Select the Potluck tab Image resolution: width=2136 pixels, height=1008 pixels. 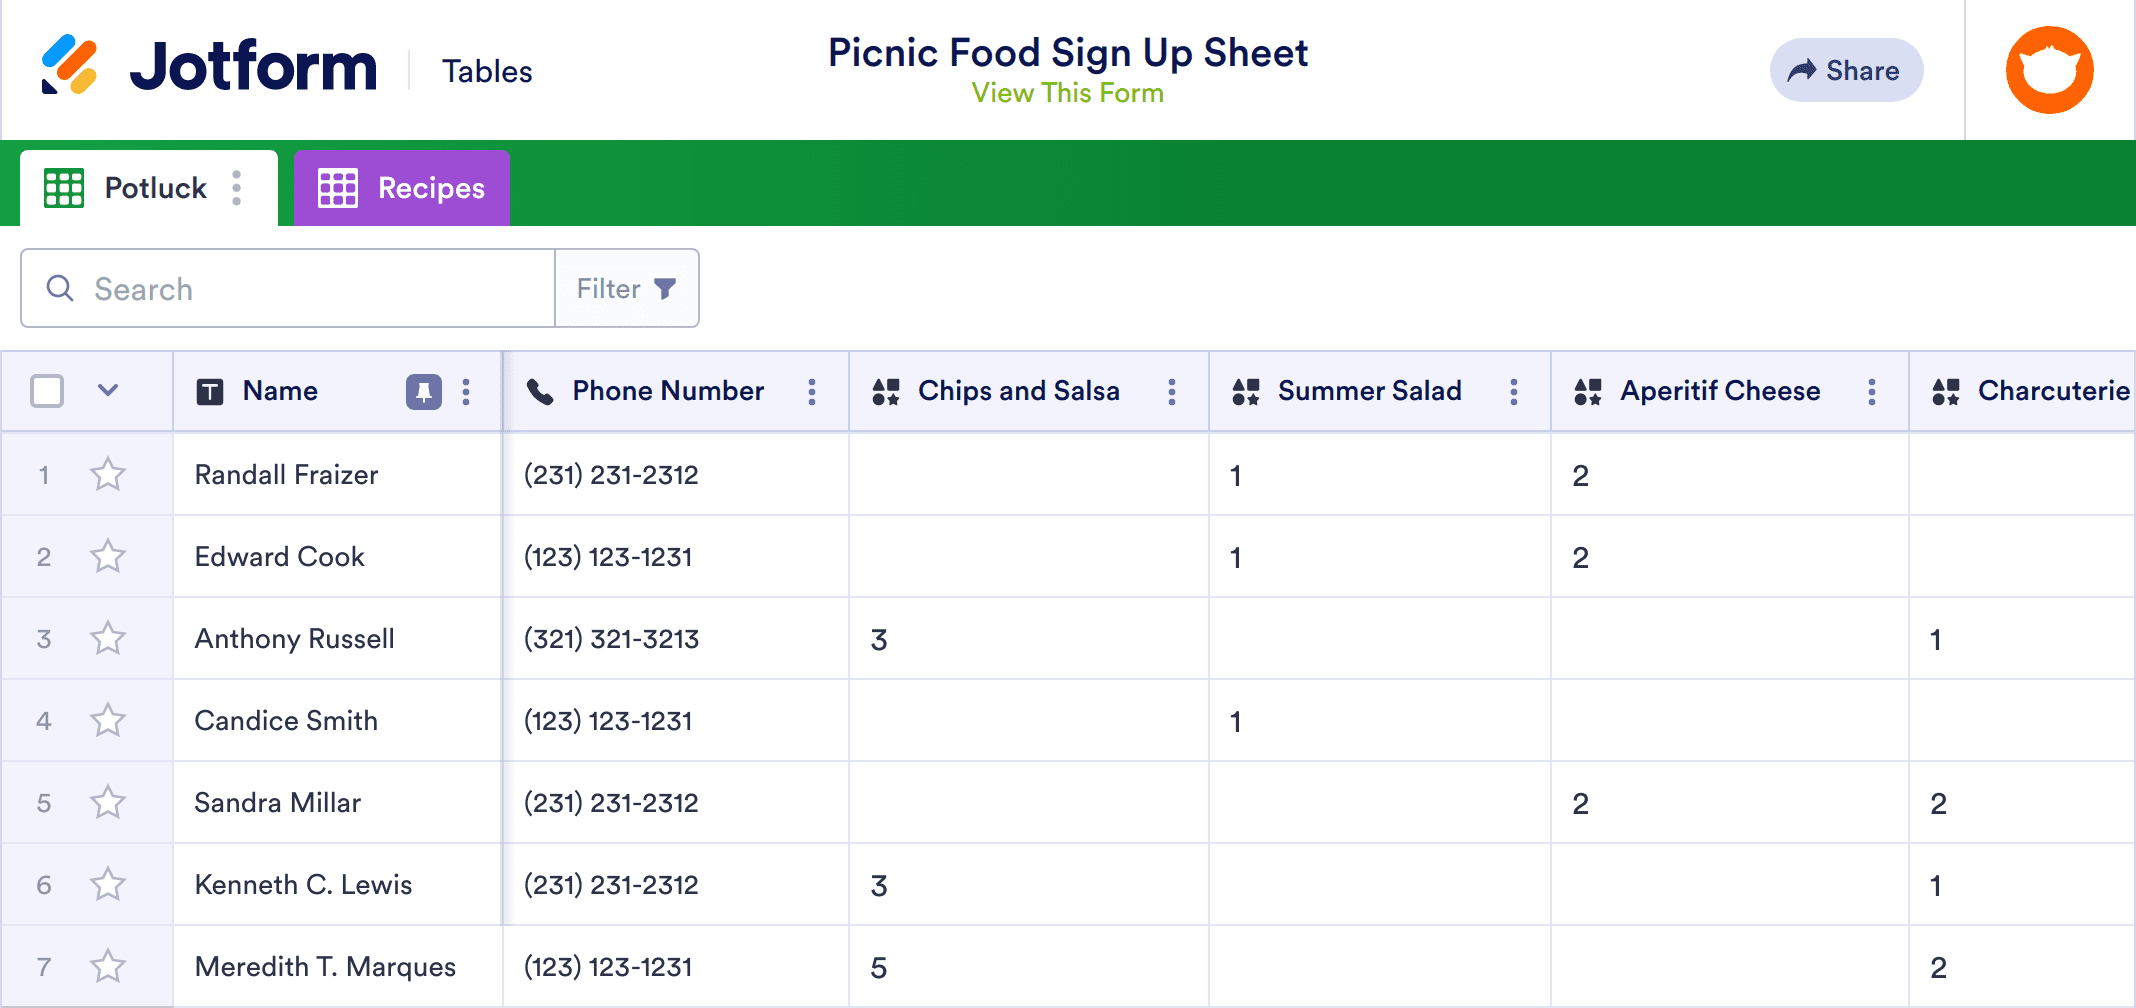click(x=154, y=188)
